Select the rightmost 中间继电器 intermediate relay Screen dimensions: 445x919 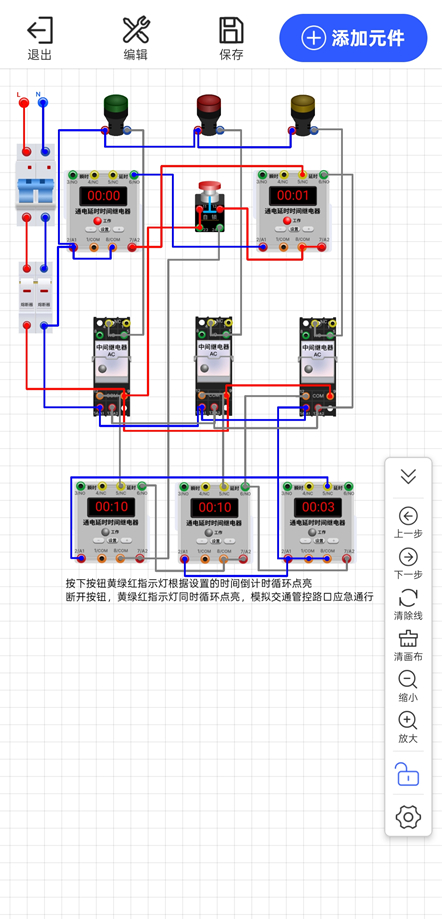tap(318, 366)
